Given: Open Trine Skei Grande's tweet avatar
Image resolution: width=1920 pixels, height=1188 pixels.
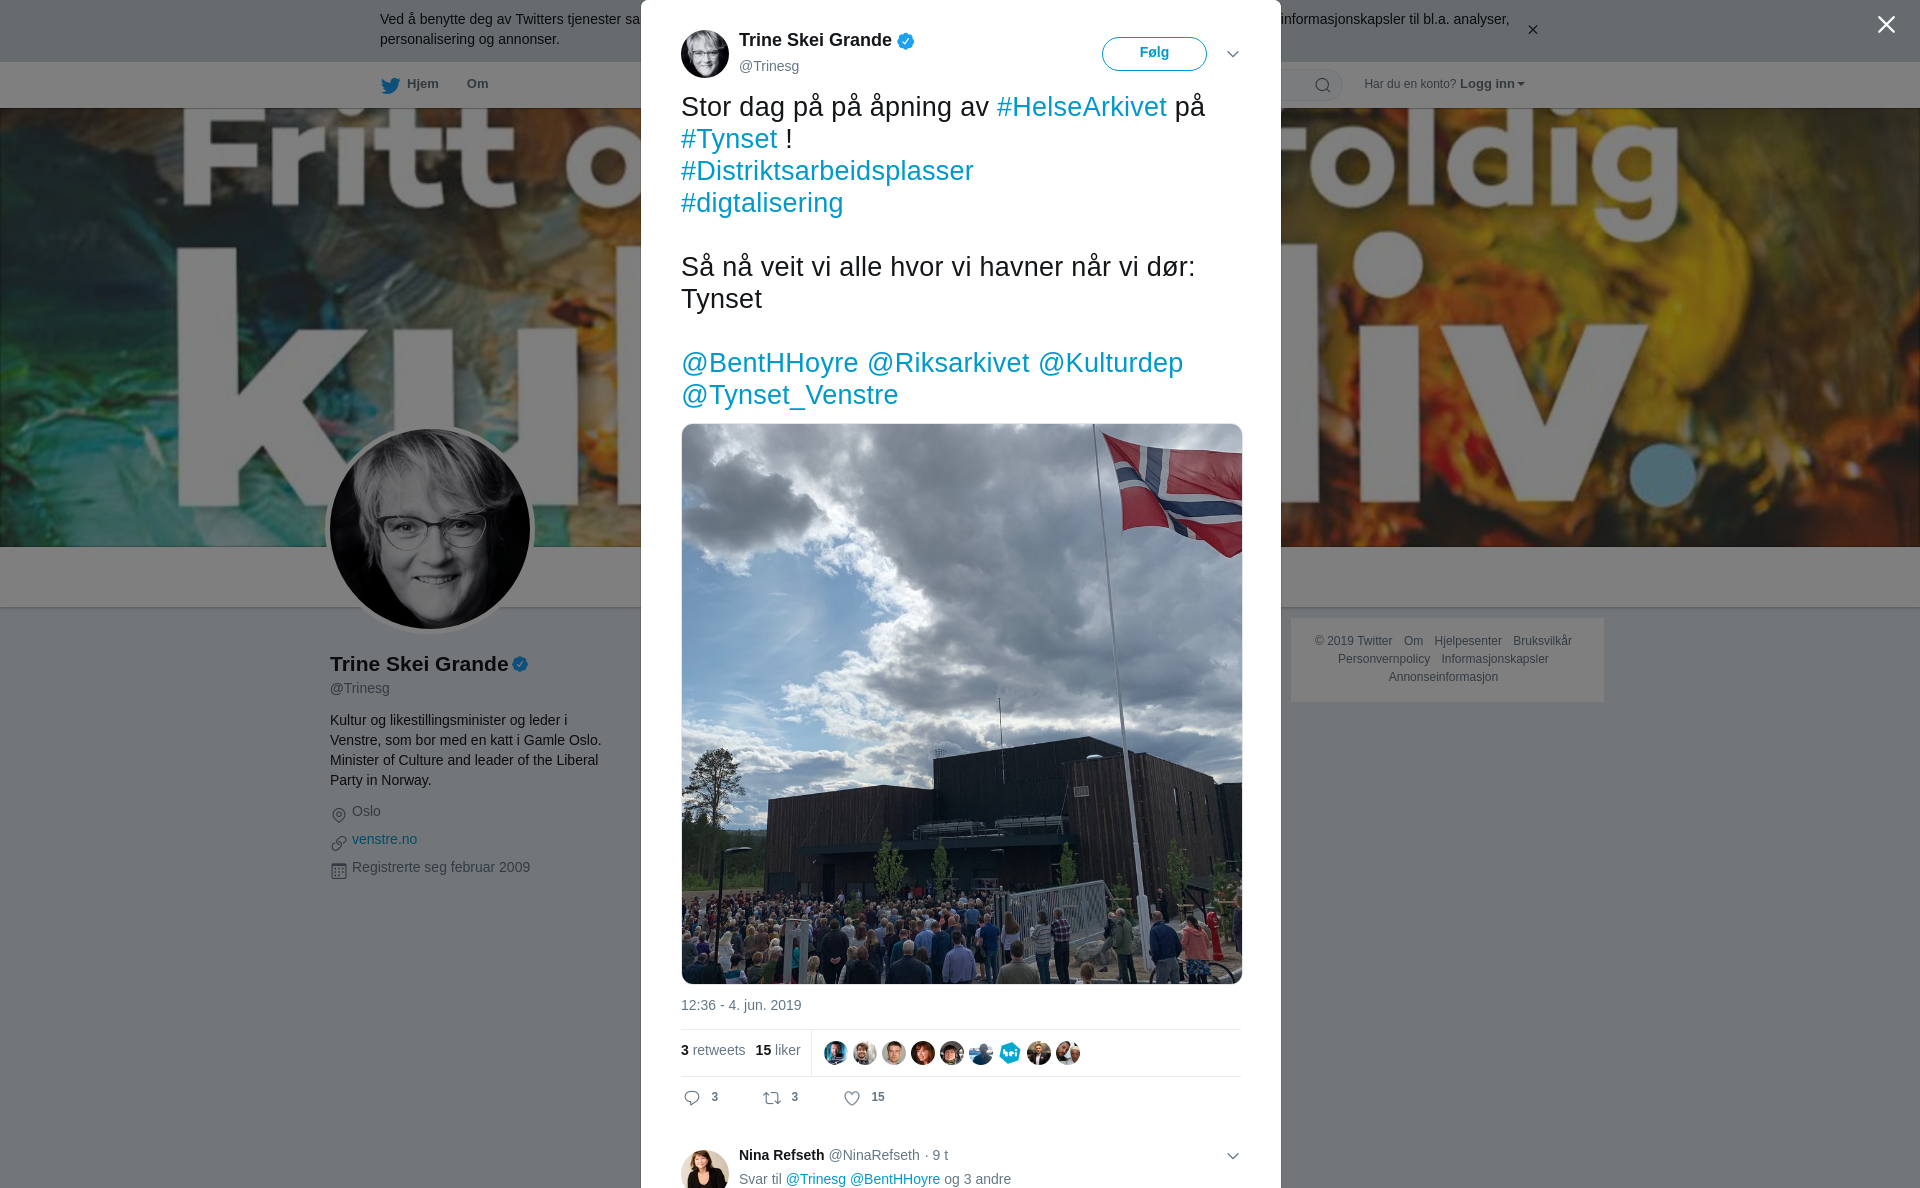Looking at the screenshot, I should (705, 54).
